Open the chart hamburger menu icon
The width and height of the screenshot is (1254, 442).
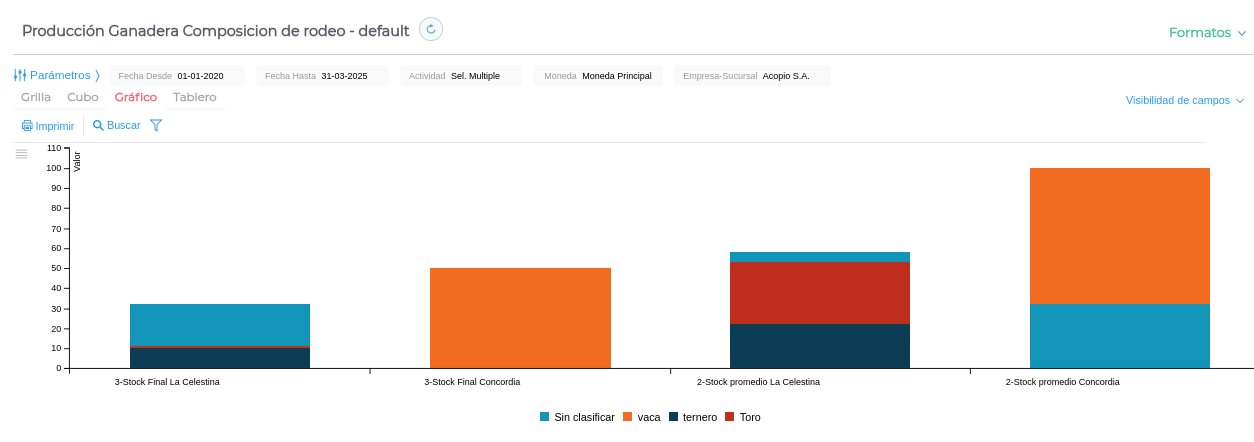[21, 153]
